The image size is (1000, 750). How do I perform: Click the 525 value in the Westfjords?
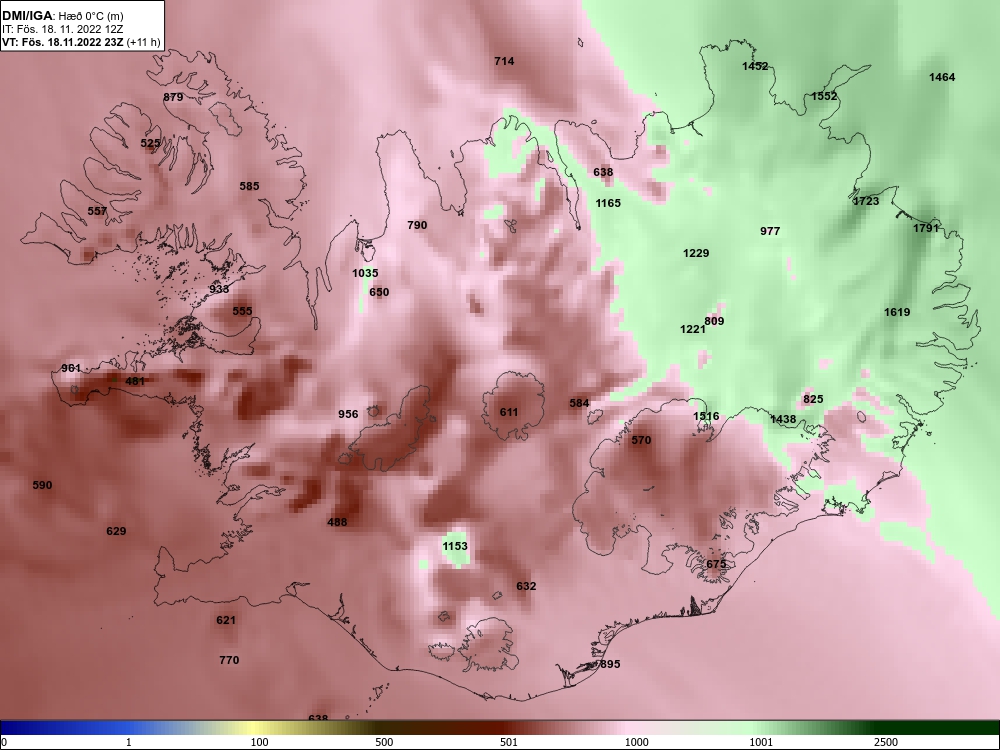pos(151,143)
